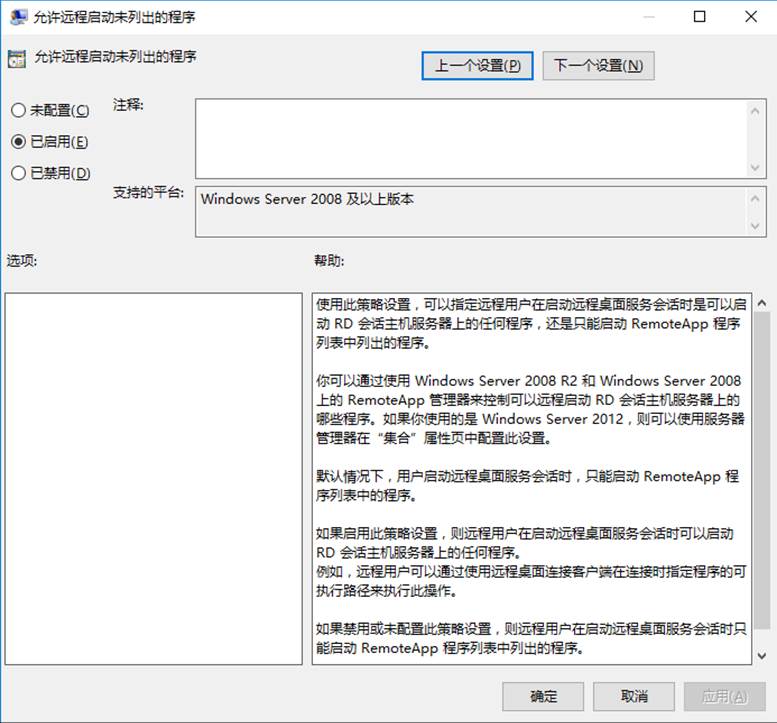Image resolution: width=777 pixels, height=723 pixels.
Task: Click the text 'Windows Server 2008 及以上版本'
Action: (x=307, y=199)
